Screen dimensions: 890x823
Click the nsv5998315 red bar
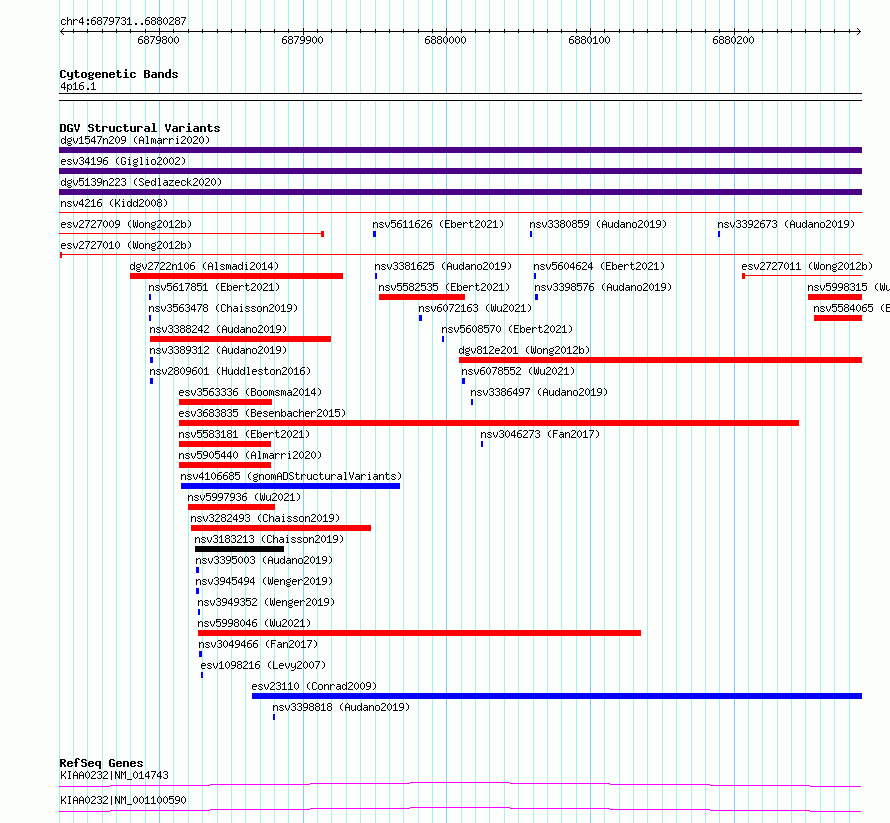tap(835, 297)
